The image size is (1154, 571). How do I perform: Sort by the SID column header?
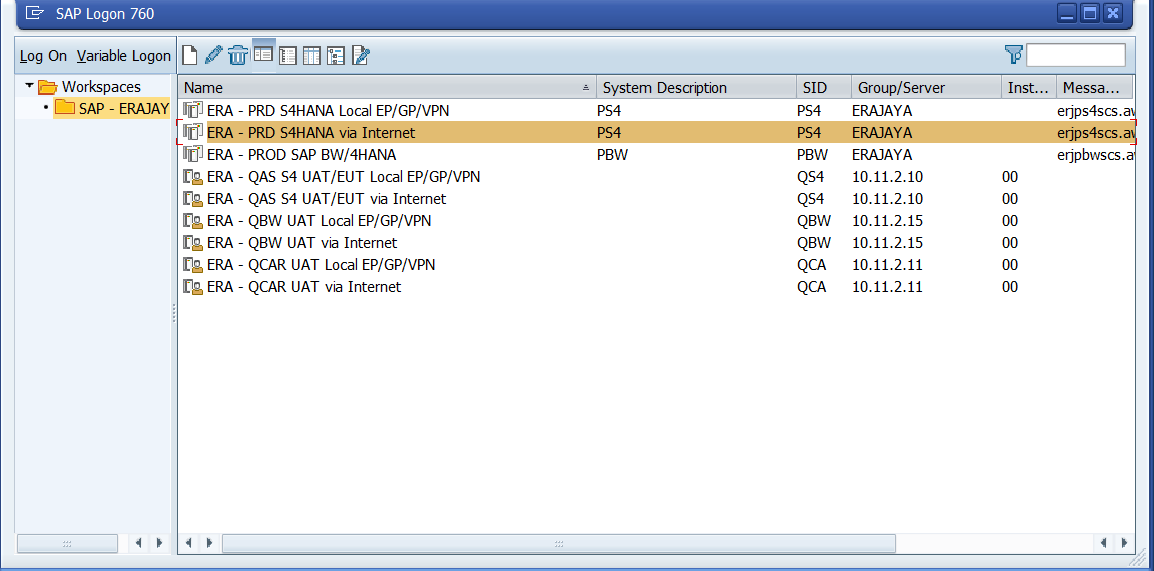[x=815, y=88]
